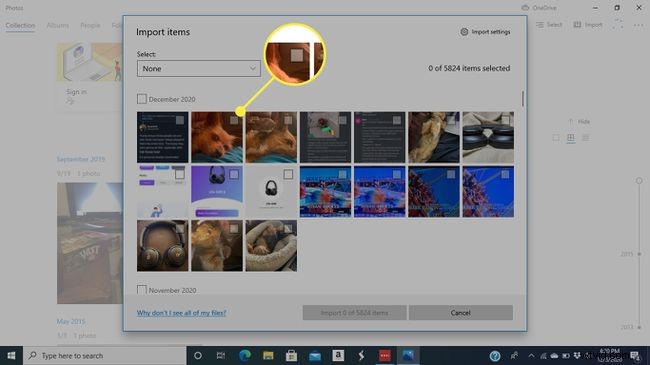Tick checkbox on toy photo screenshot thumbnail
The width and height of the screenshot is (650, 365).
point(342,120)
